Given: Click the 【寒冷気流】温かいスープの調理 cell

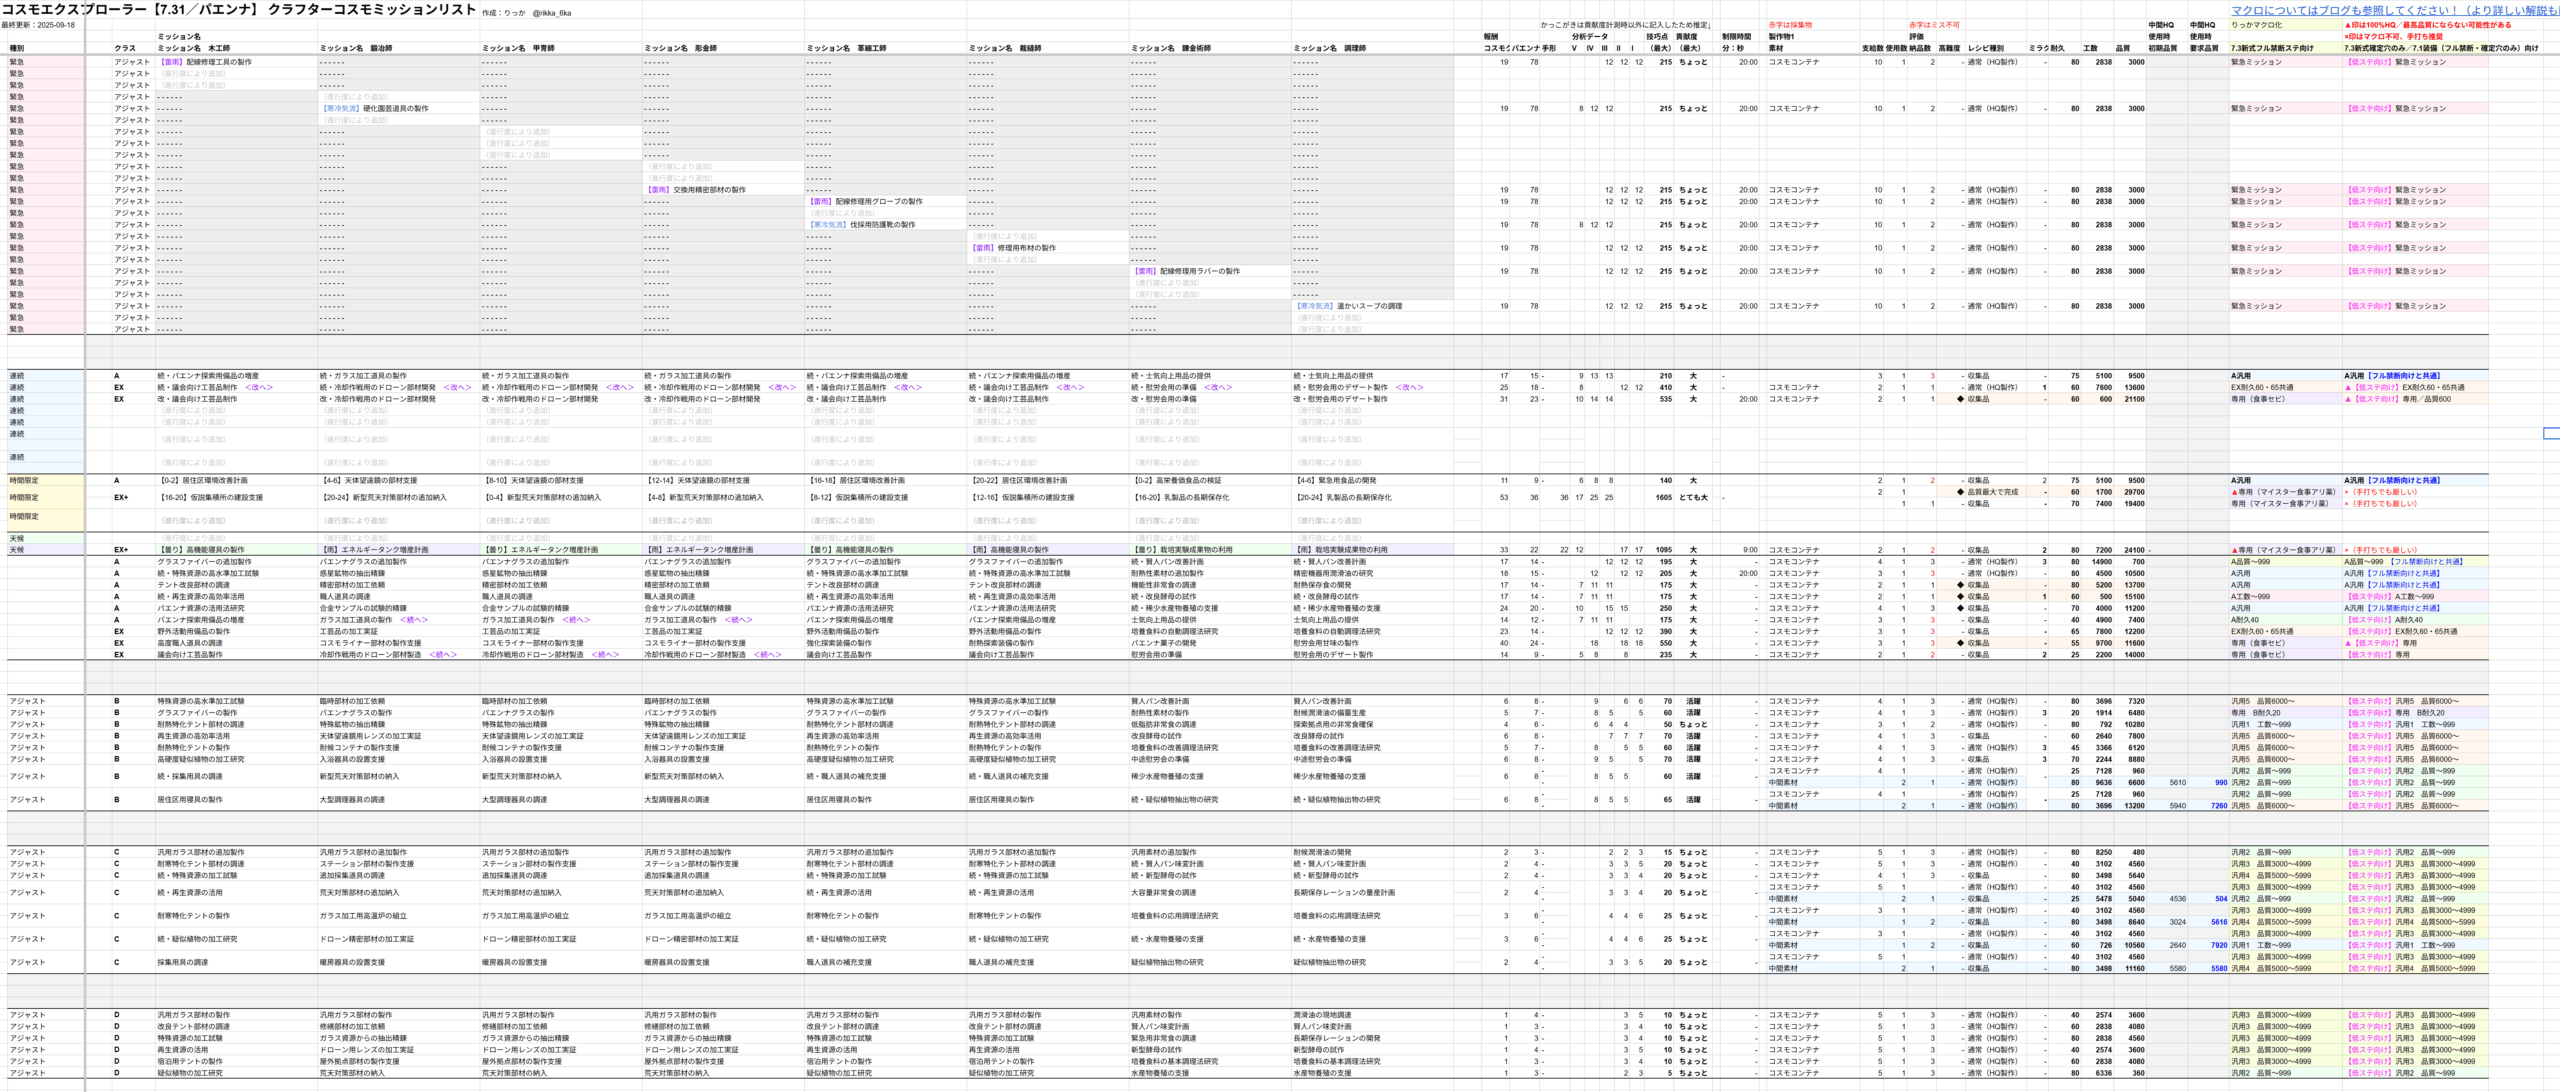Looking at the screenshot, I should 1350,306.
